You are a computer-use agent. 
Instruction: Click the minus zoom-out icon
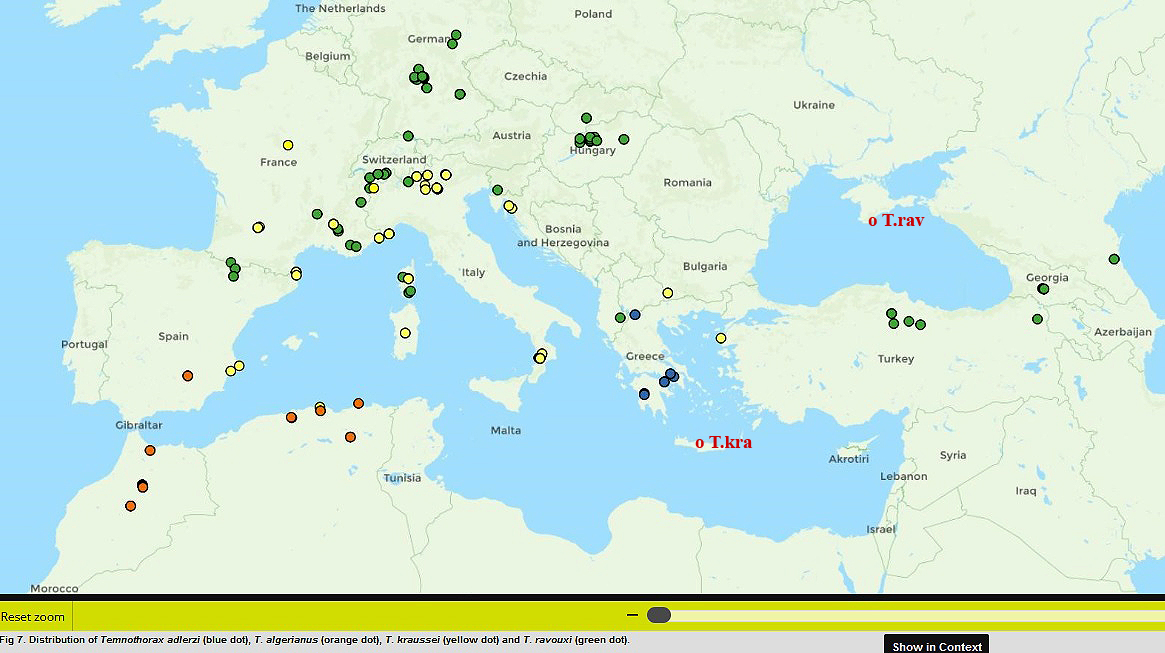(x=632, y=615)
